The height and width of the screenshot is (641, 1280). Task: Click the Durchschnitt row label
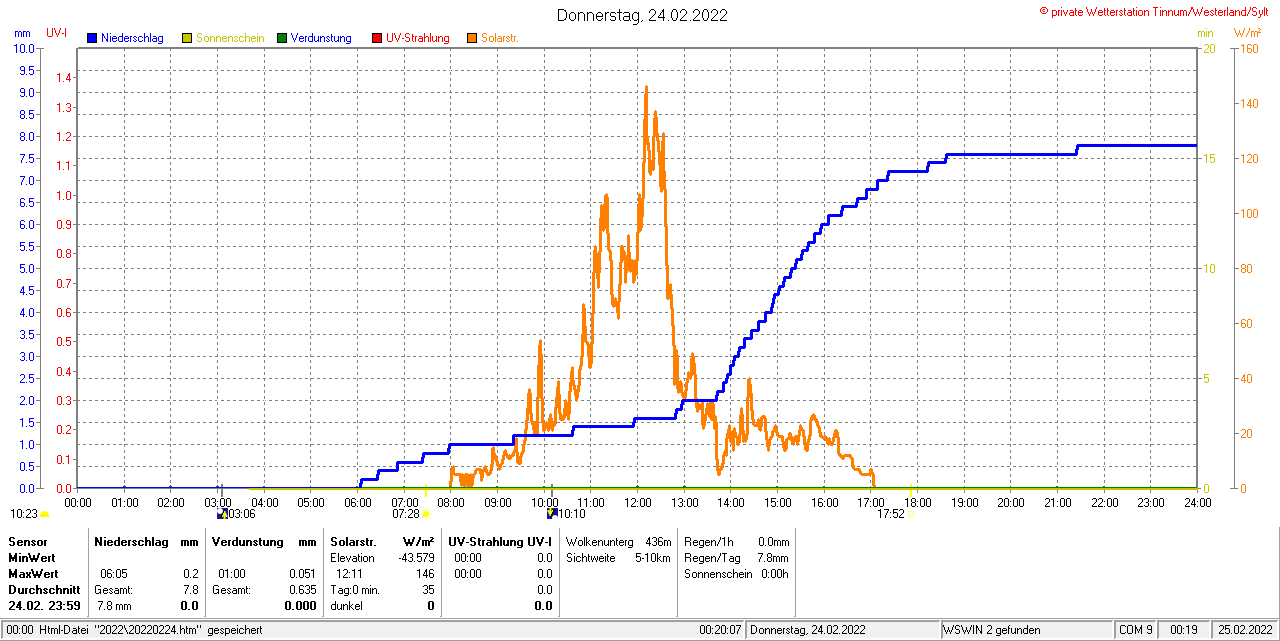pos(44,590)
